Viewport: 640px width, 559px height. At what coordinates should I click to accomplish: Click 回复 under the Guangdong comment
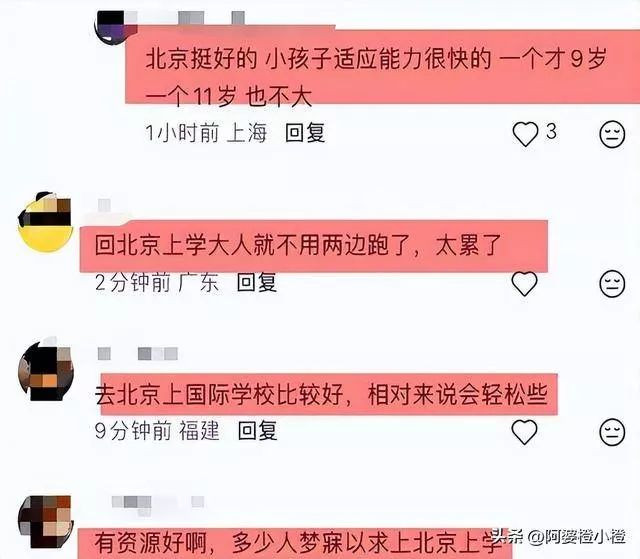[x=257, y=282]
